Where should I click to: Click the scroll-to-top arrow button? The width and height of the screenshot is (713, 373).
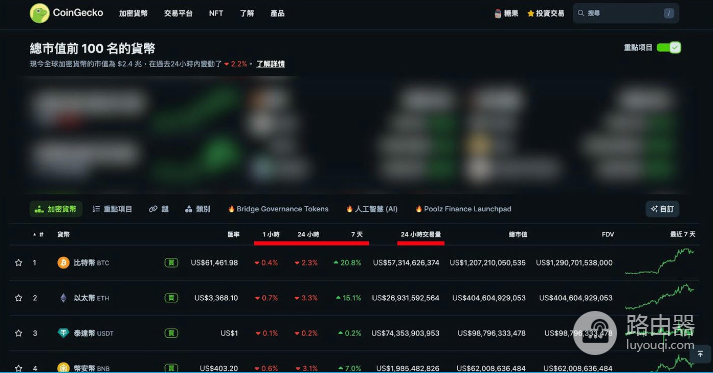[700, 354]
